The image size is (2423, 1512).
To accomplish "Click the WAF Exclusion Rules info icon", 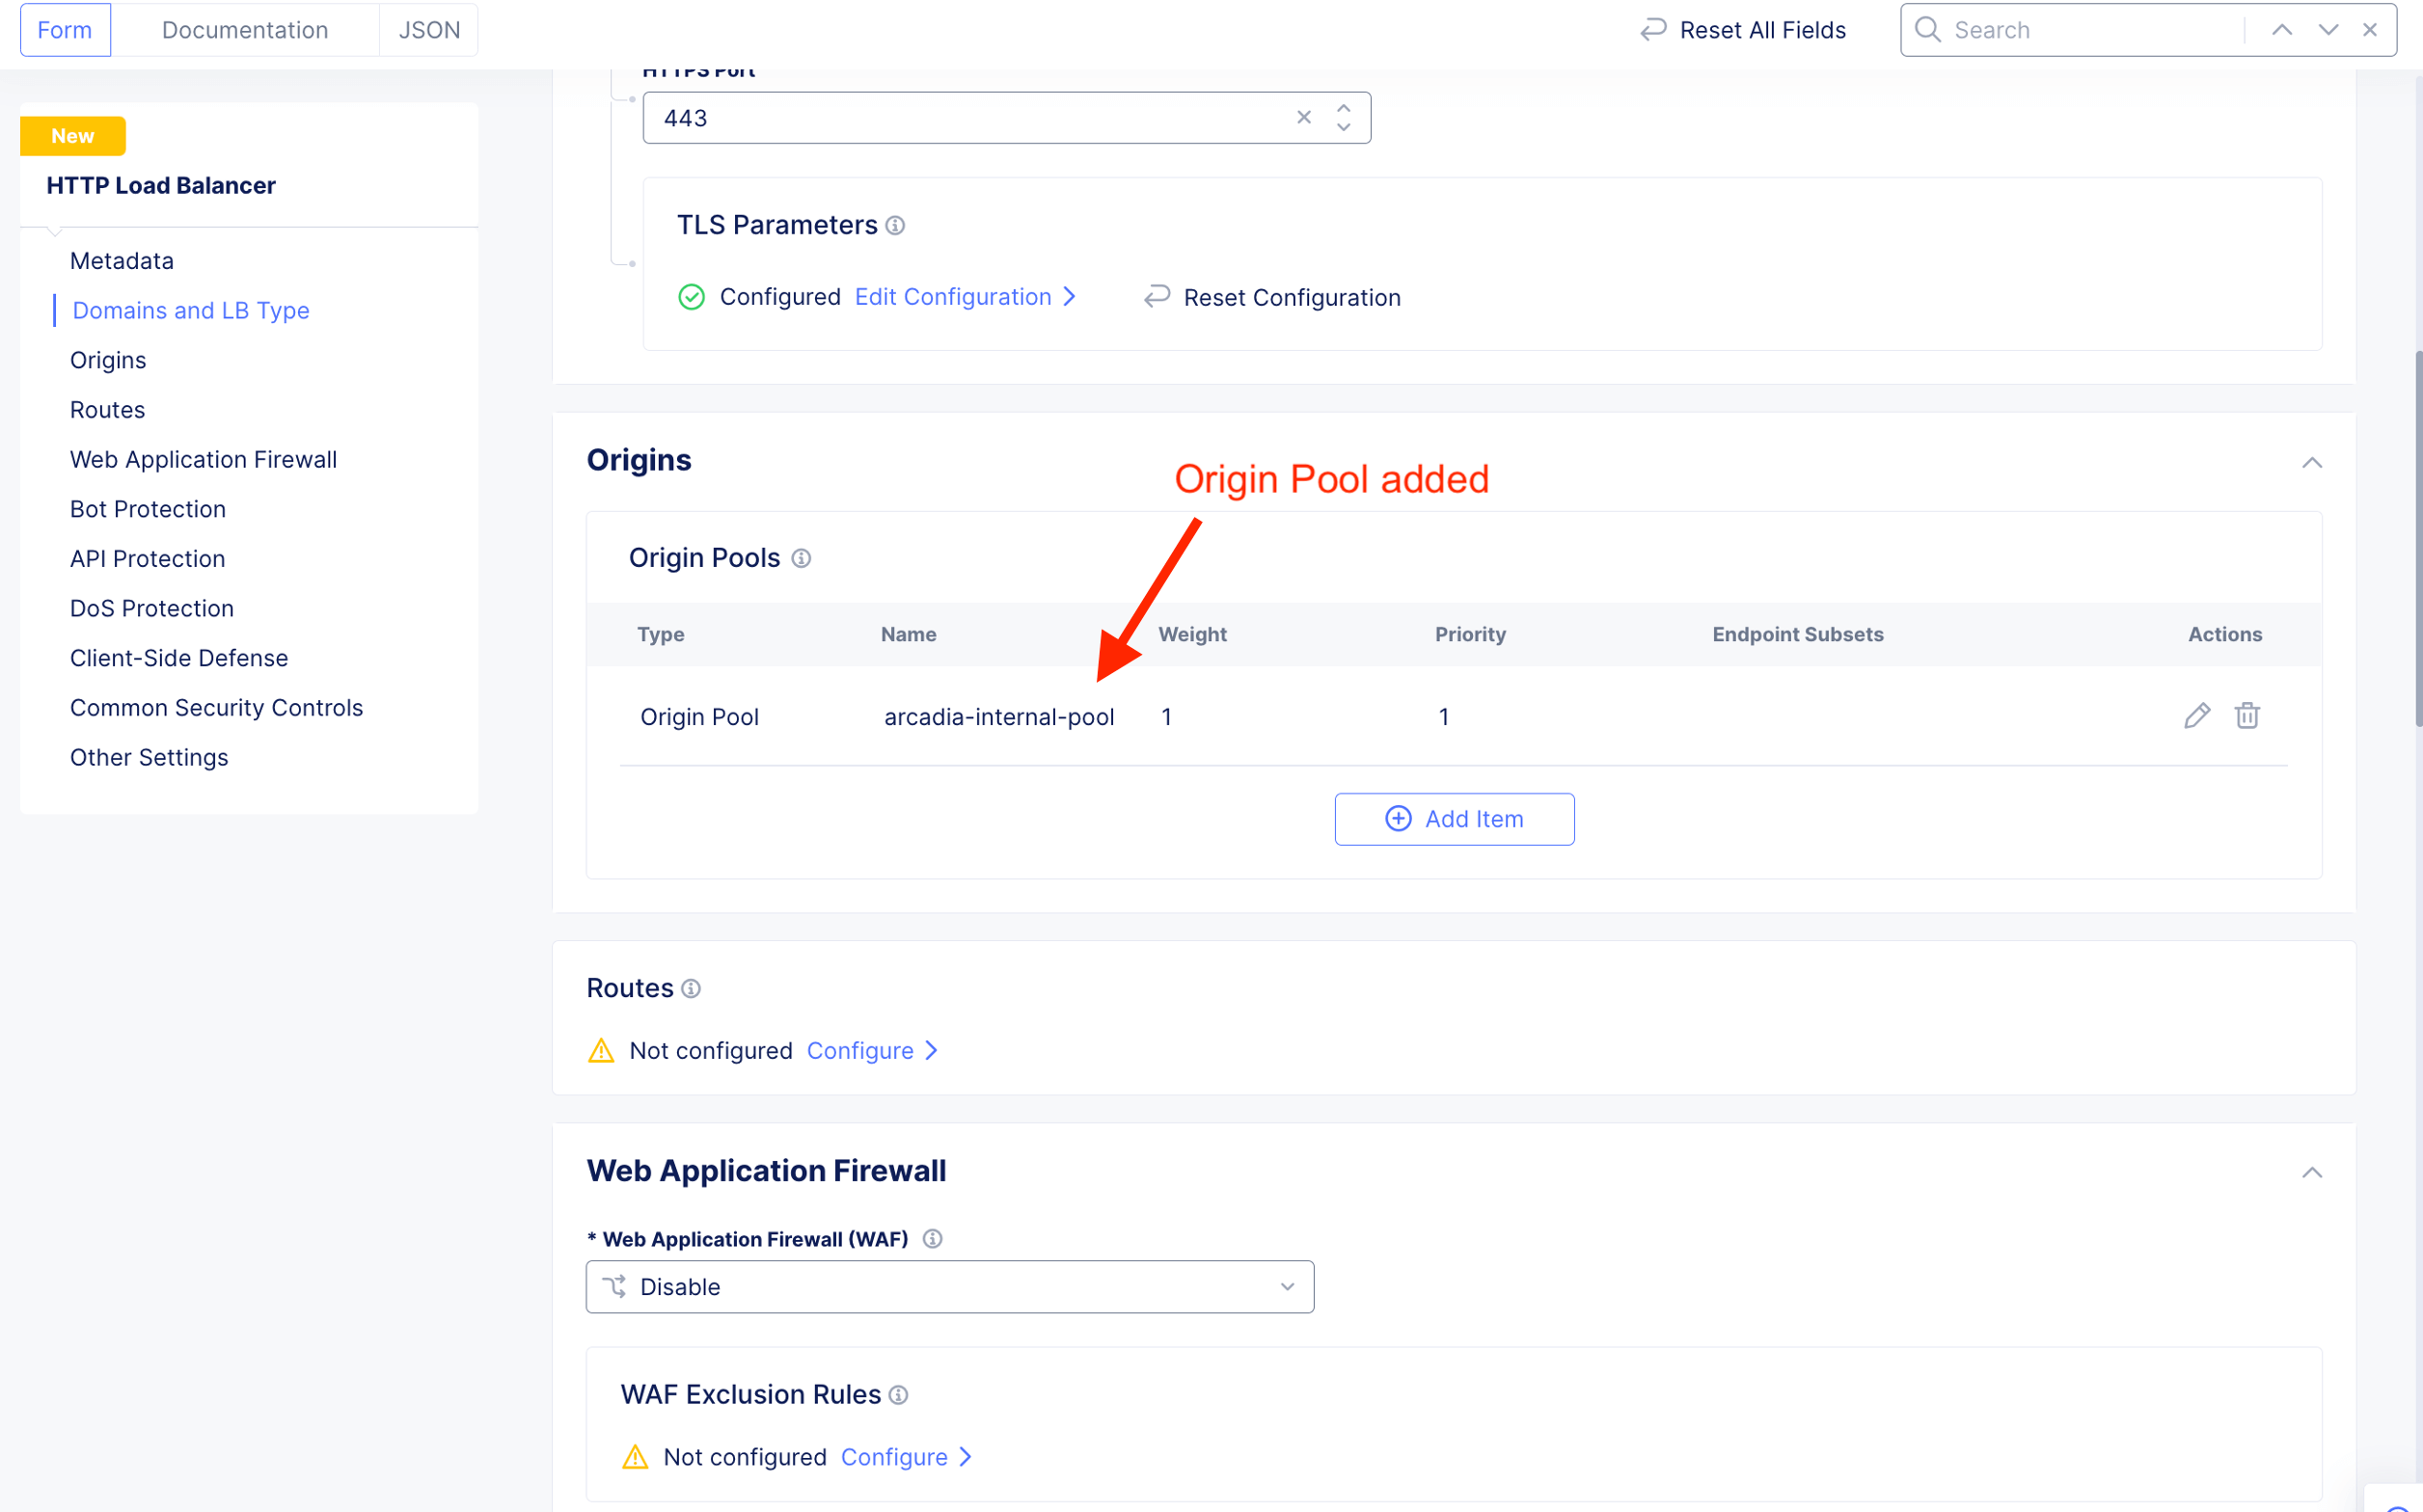I will click(898, 1395).
